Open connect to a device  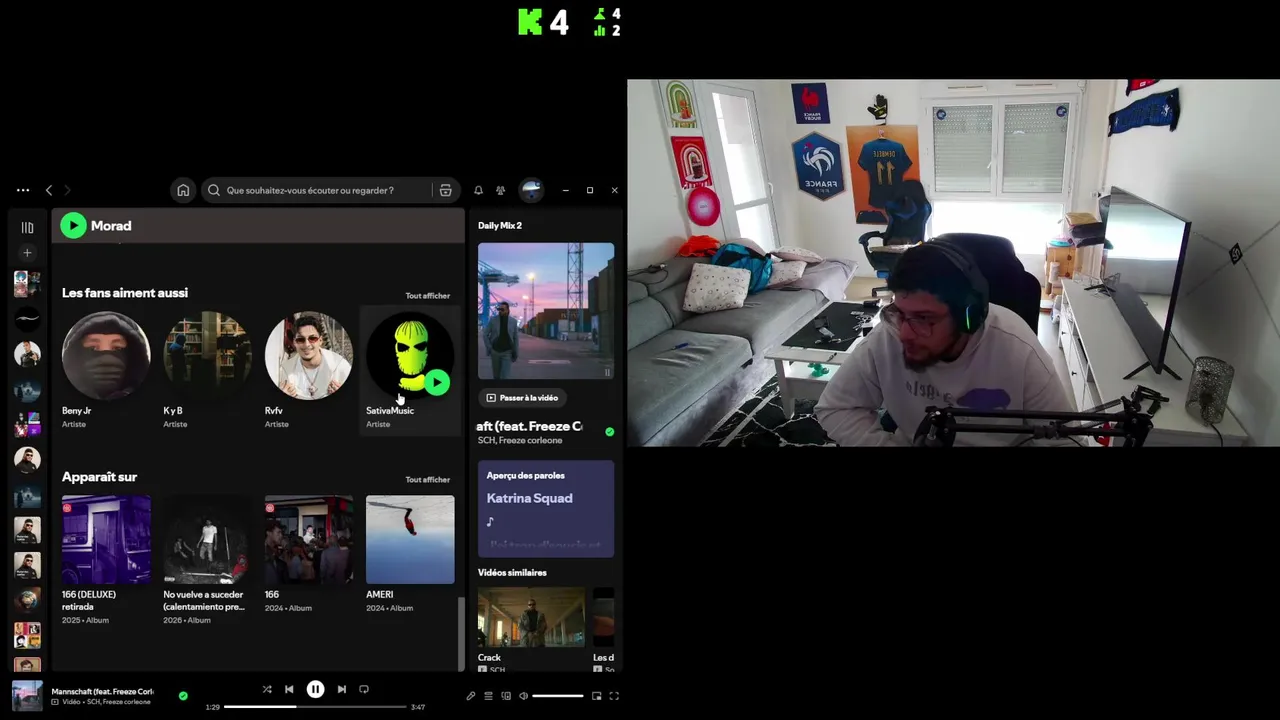pyautogui.click(x=506, y=696)
